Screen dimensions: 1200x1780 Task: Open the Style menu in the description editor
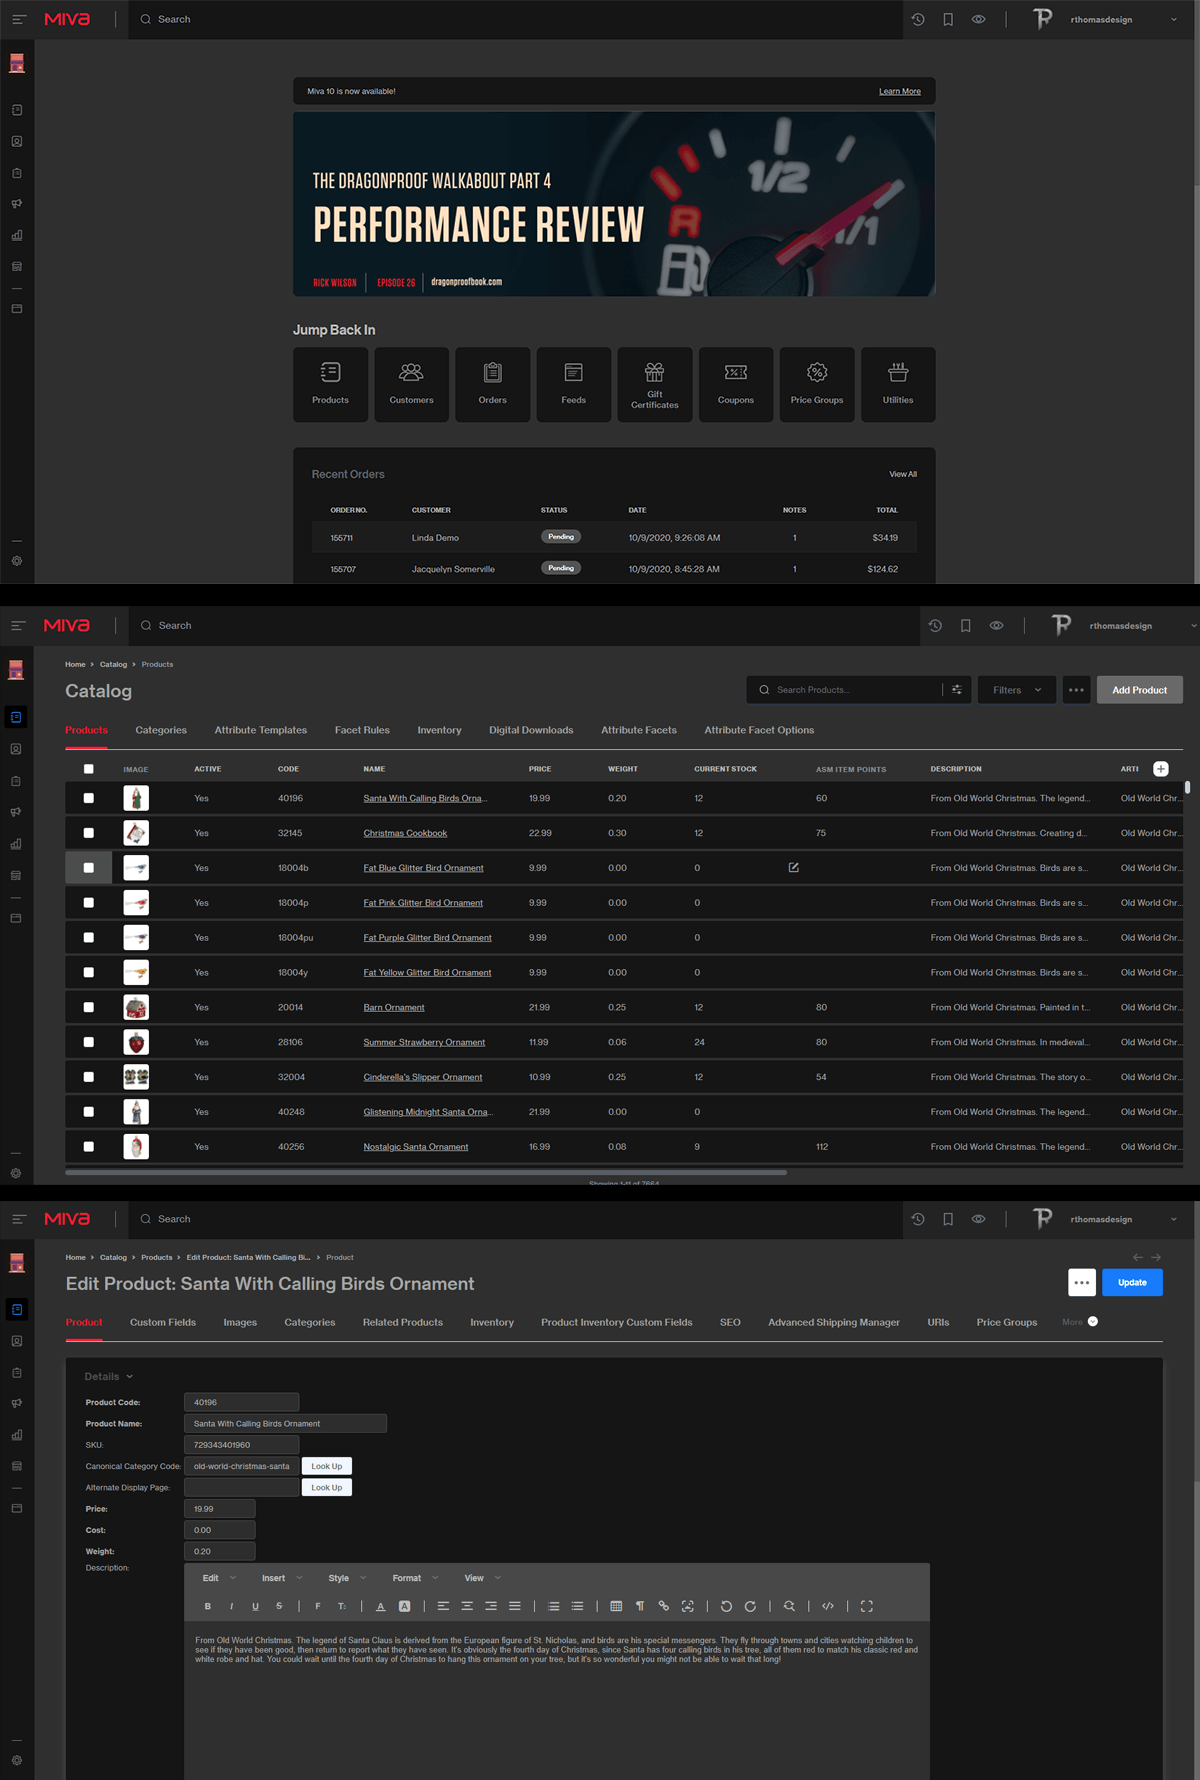347,1578
